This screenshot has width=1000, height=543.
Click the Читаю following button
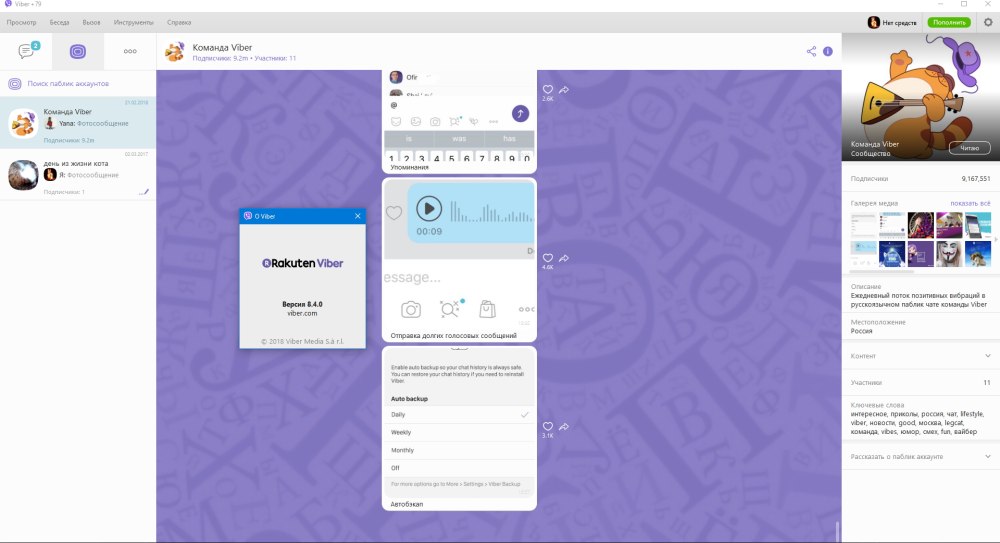point(969,148)
